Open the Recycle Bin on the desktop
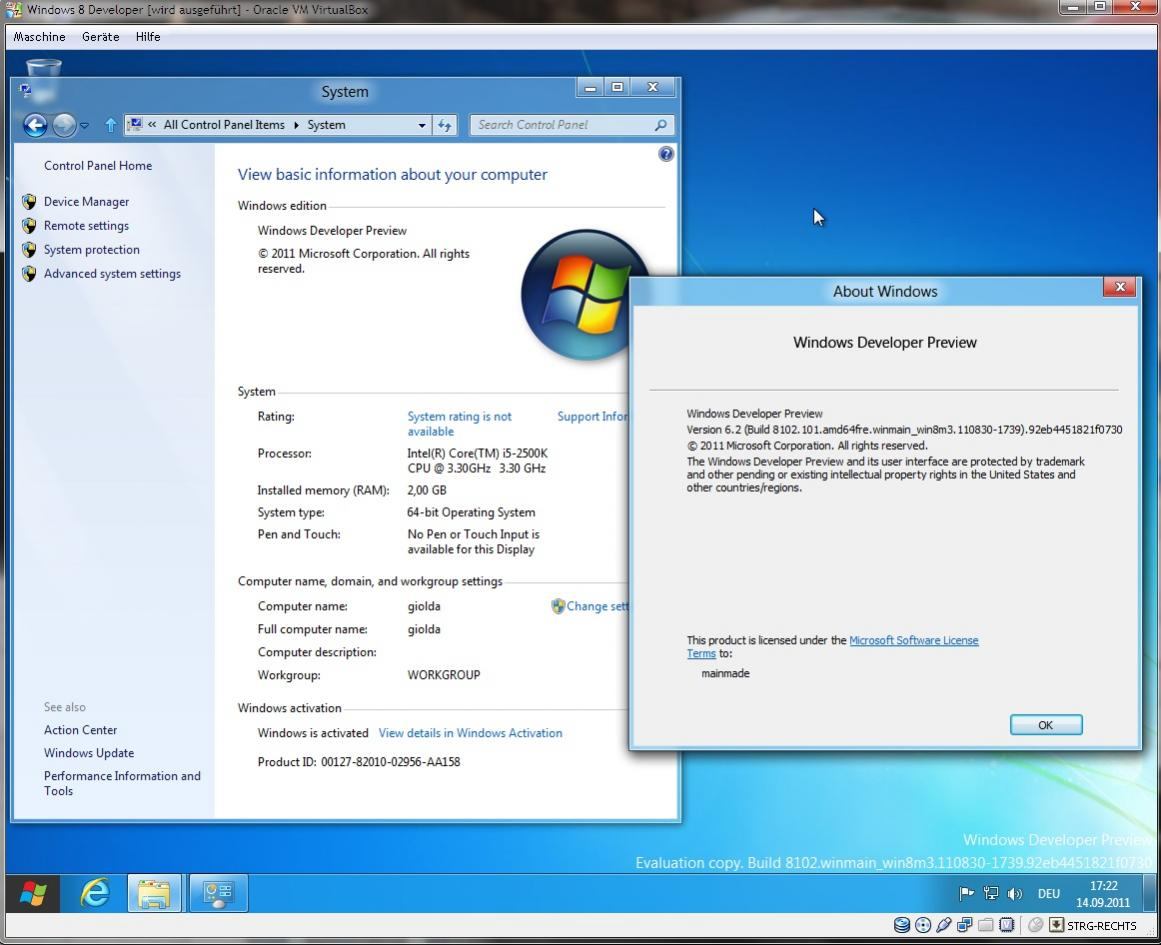Screen dimensions: 1161x945 click(x=43, y=67)
